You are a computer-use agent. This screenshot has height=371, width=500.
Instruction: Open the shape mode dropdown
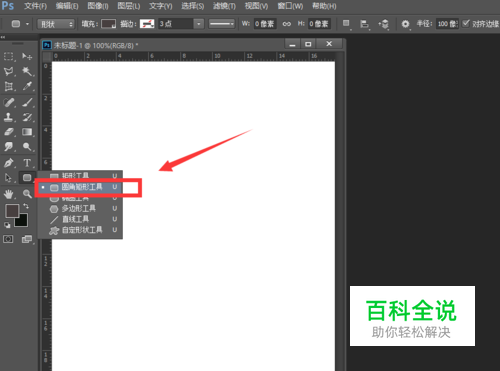pyautogui.click(x=56, y=24)
